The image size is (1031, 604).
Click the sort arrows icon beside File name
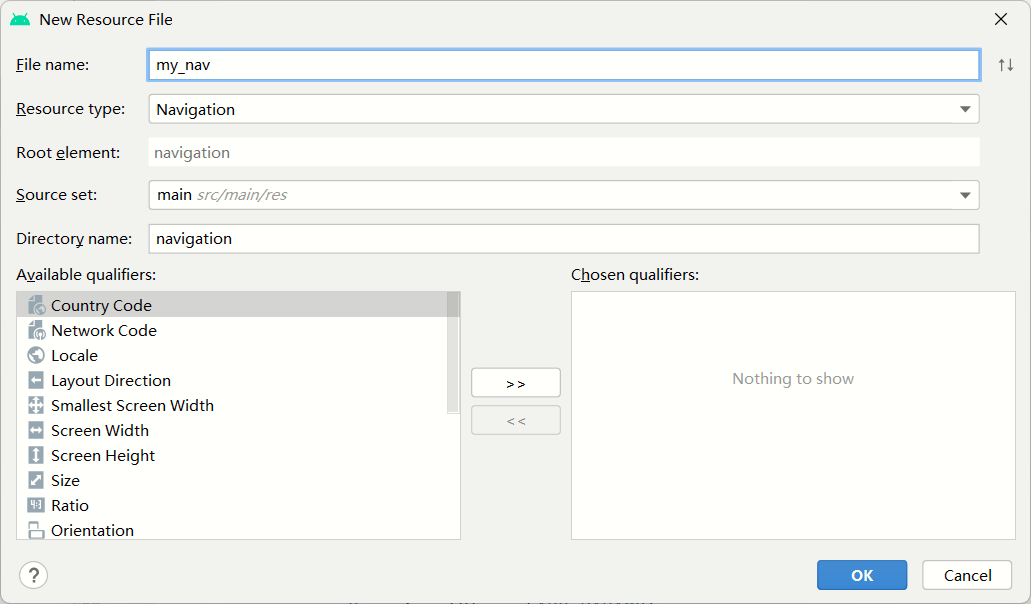click(1005, 65)
